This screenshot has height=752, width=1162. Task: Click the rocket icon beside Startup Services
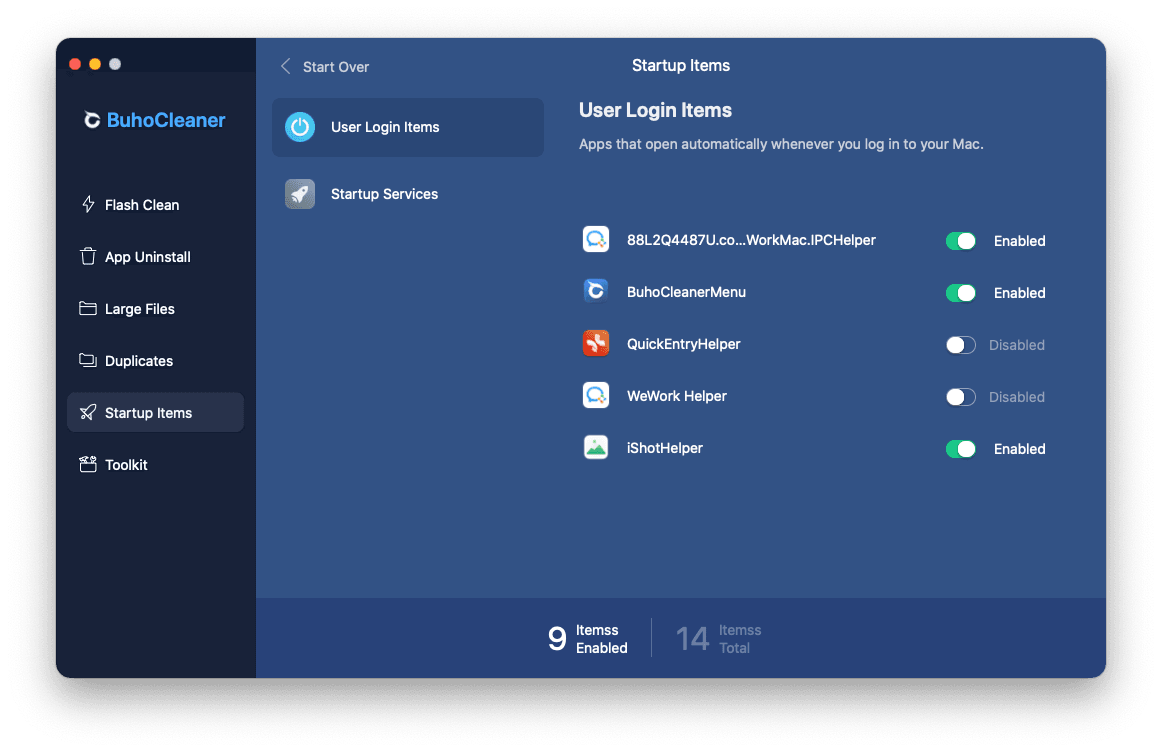(x=300, y=193)
